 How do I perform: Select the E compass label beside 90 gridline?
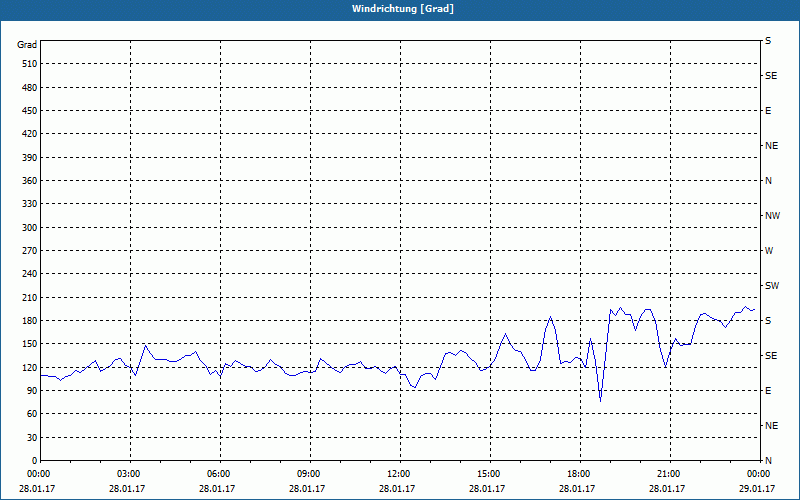[768, 391]
